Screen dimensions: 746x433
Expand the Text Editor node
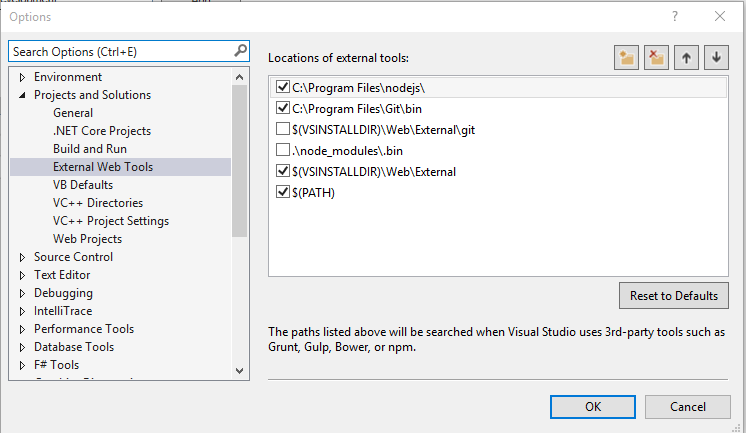tap(23, 275)
